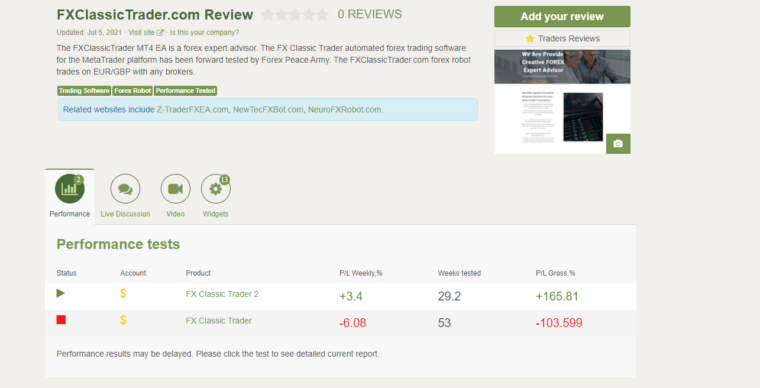This screenshot has height=388, width=760.
Task: Click the 0 REVIEWS count text
Action: click(370, 15)
